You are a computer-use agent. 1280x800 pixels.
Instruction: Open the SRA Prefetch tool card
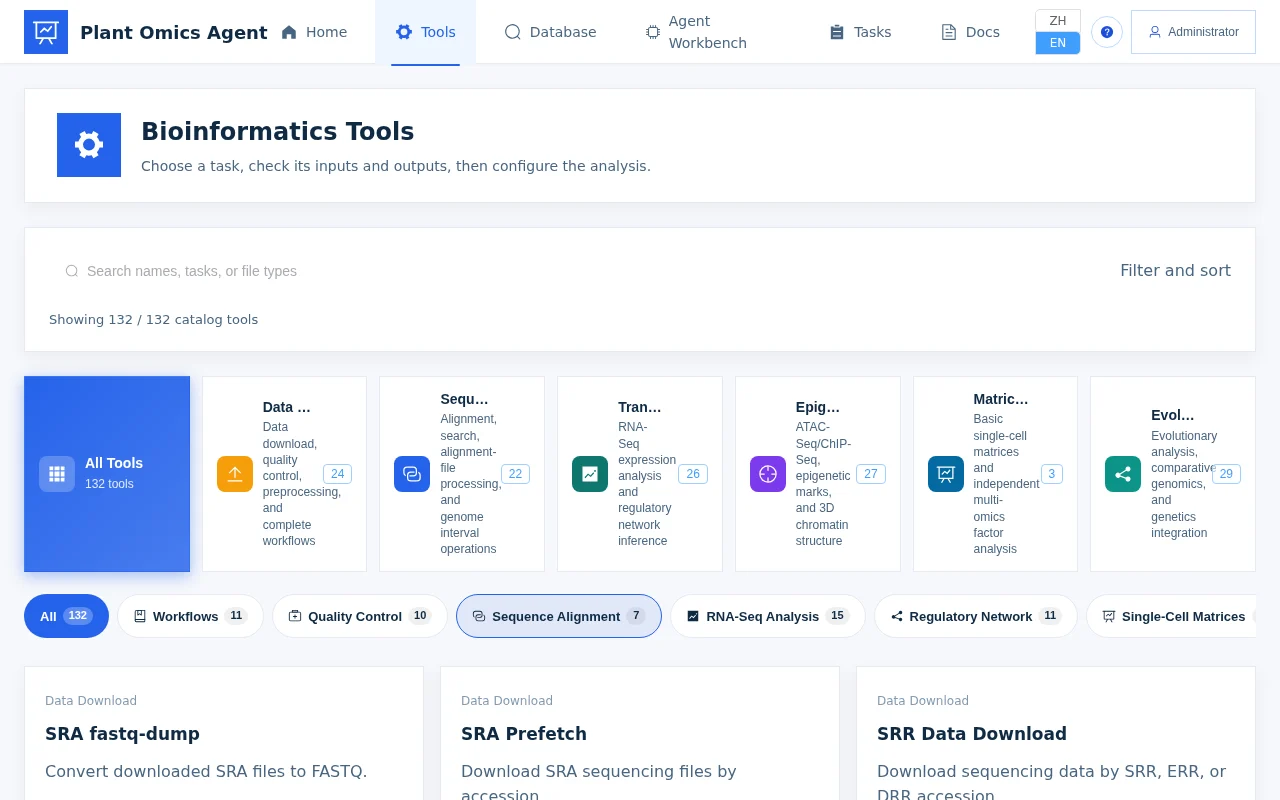[x=640, y=733]
